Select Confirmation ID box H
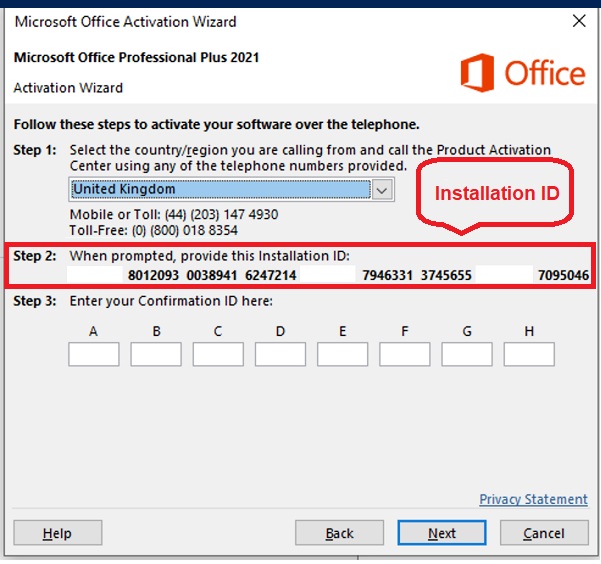601x564 pixels. 529,354
